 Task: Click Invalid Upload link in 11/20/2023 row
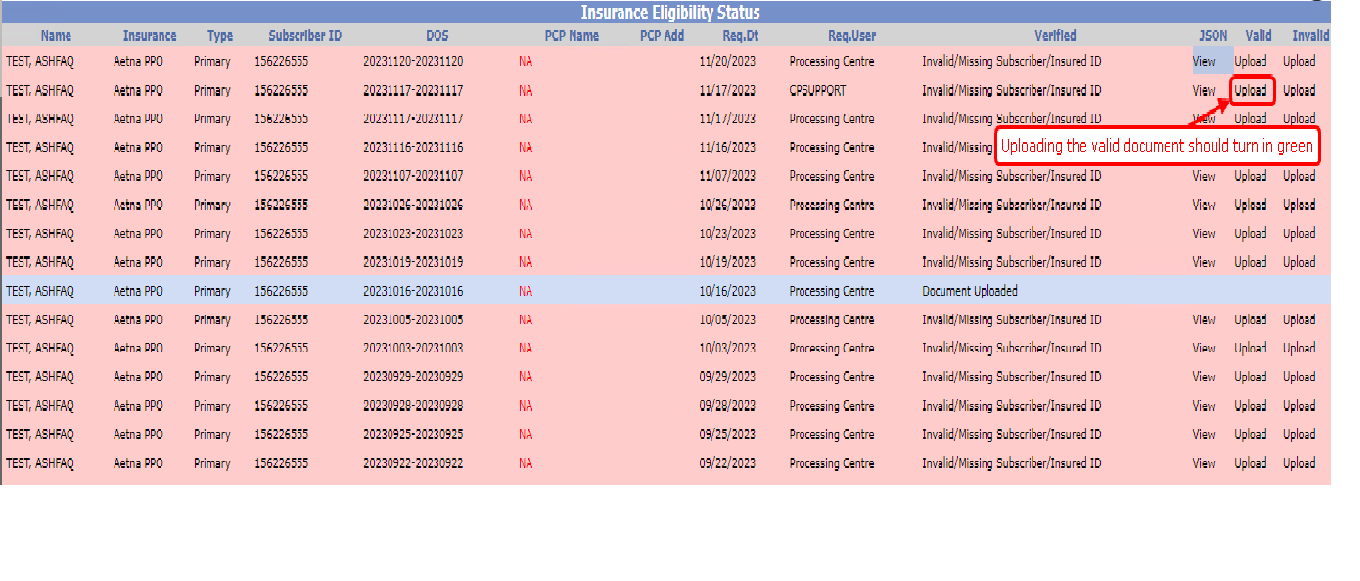pyautogui.click(x=1299, y=62)
